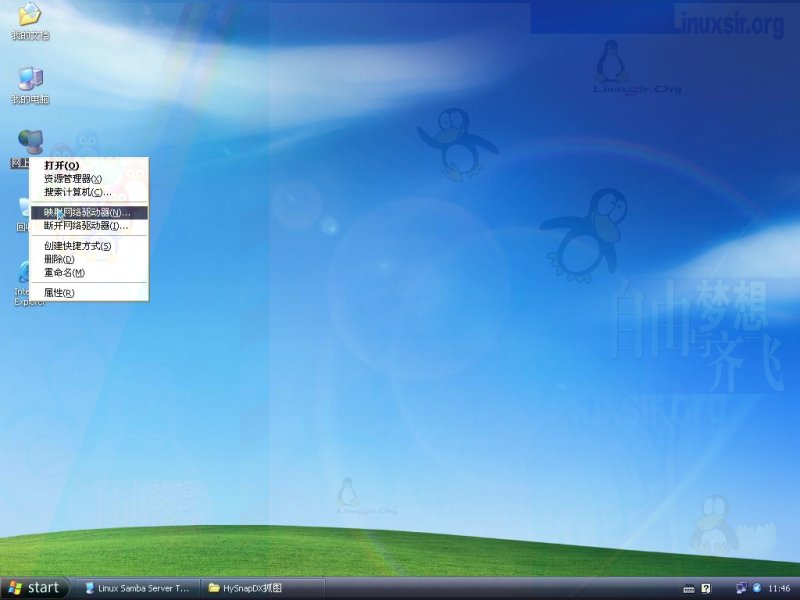
Task: Click 映射网络驱动器(N)... menu item
Action: pyautogui.click(x=89, y=212)
